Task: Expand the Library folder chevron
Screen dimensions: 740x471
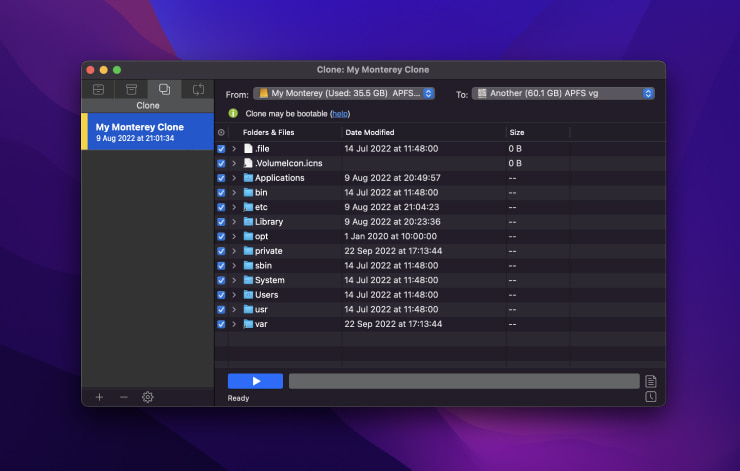Action: pyautogui.click(x=234, y=222)
